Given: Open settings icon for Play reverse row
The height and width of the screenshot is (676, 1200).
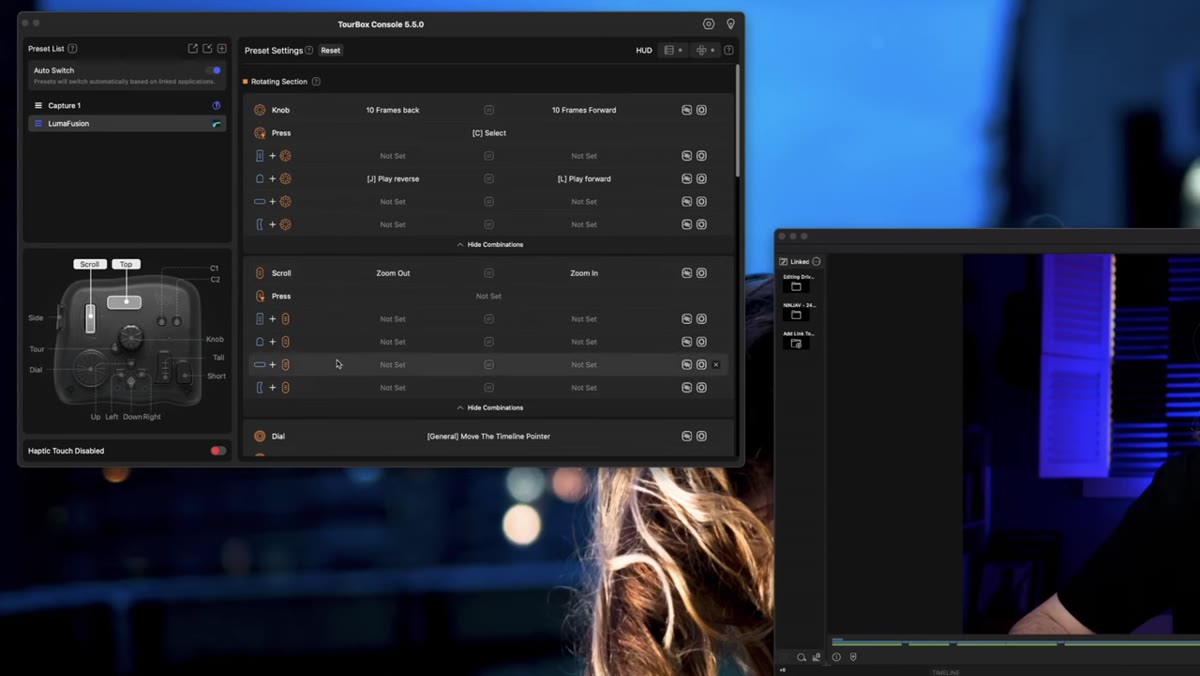Looking at the screenshot, I should coord(702,179).
